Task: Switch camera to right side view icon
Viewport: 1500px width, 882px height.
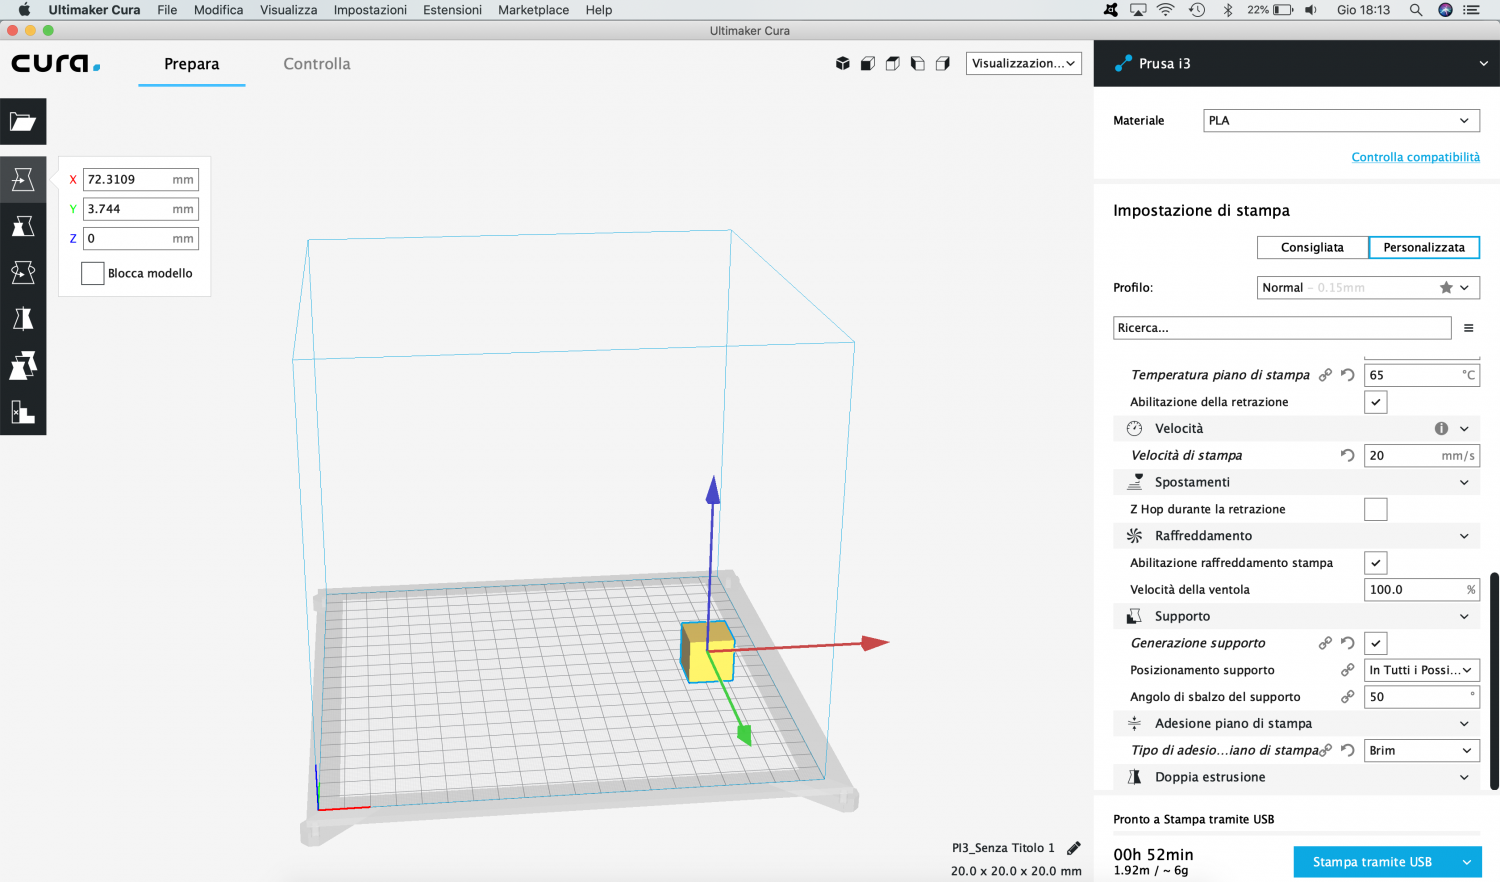Action: point(943,63)
